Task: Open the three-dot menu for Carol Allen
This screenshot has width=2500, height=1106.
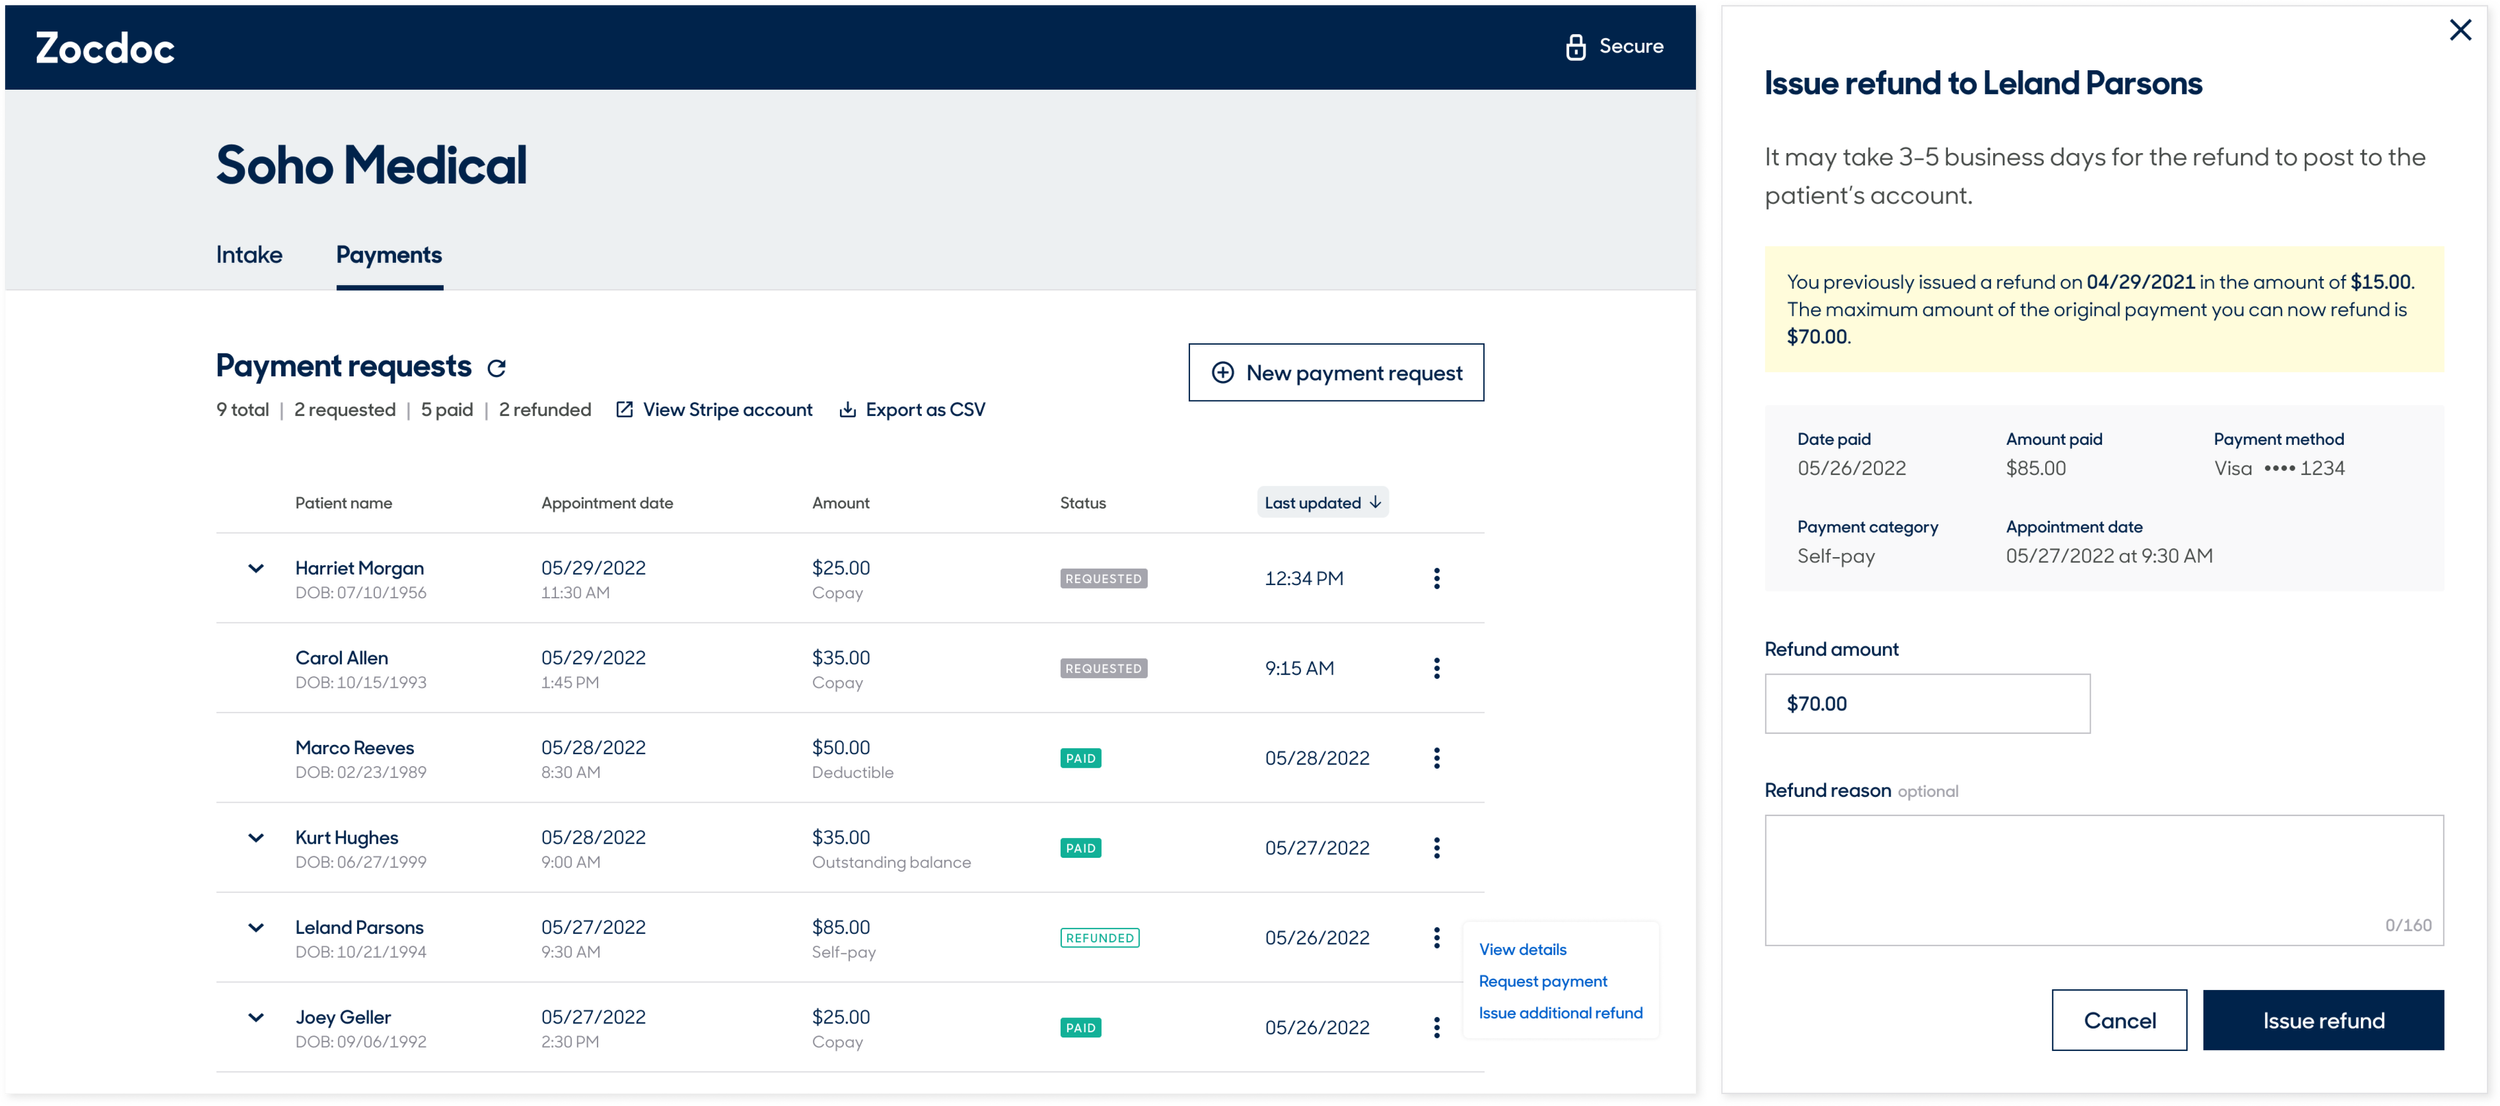Action: point(1436,668)
